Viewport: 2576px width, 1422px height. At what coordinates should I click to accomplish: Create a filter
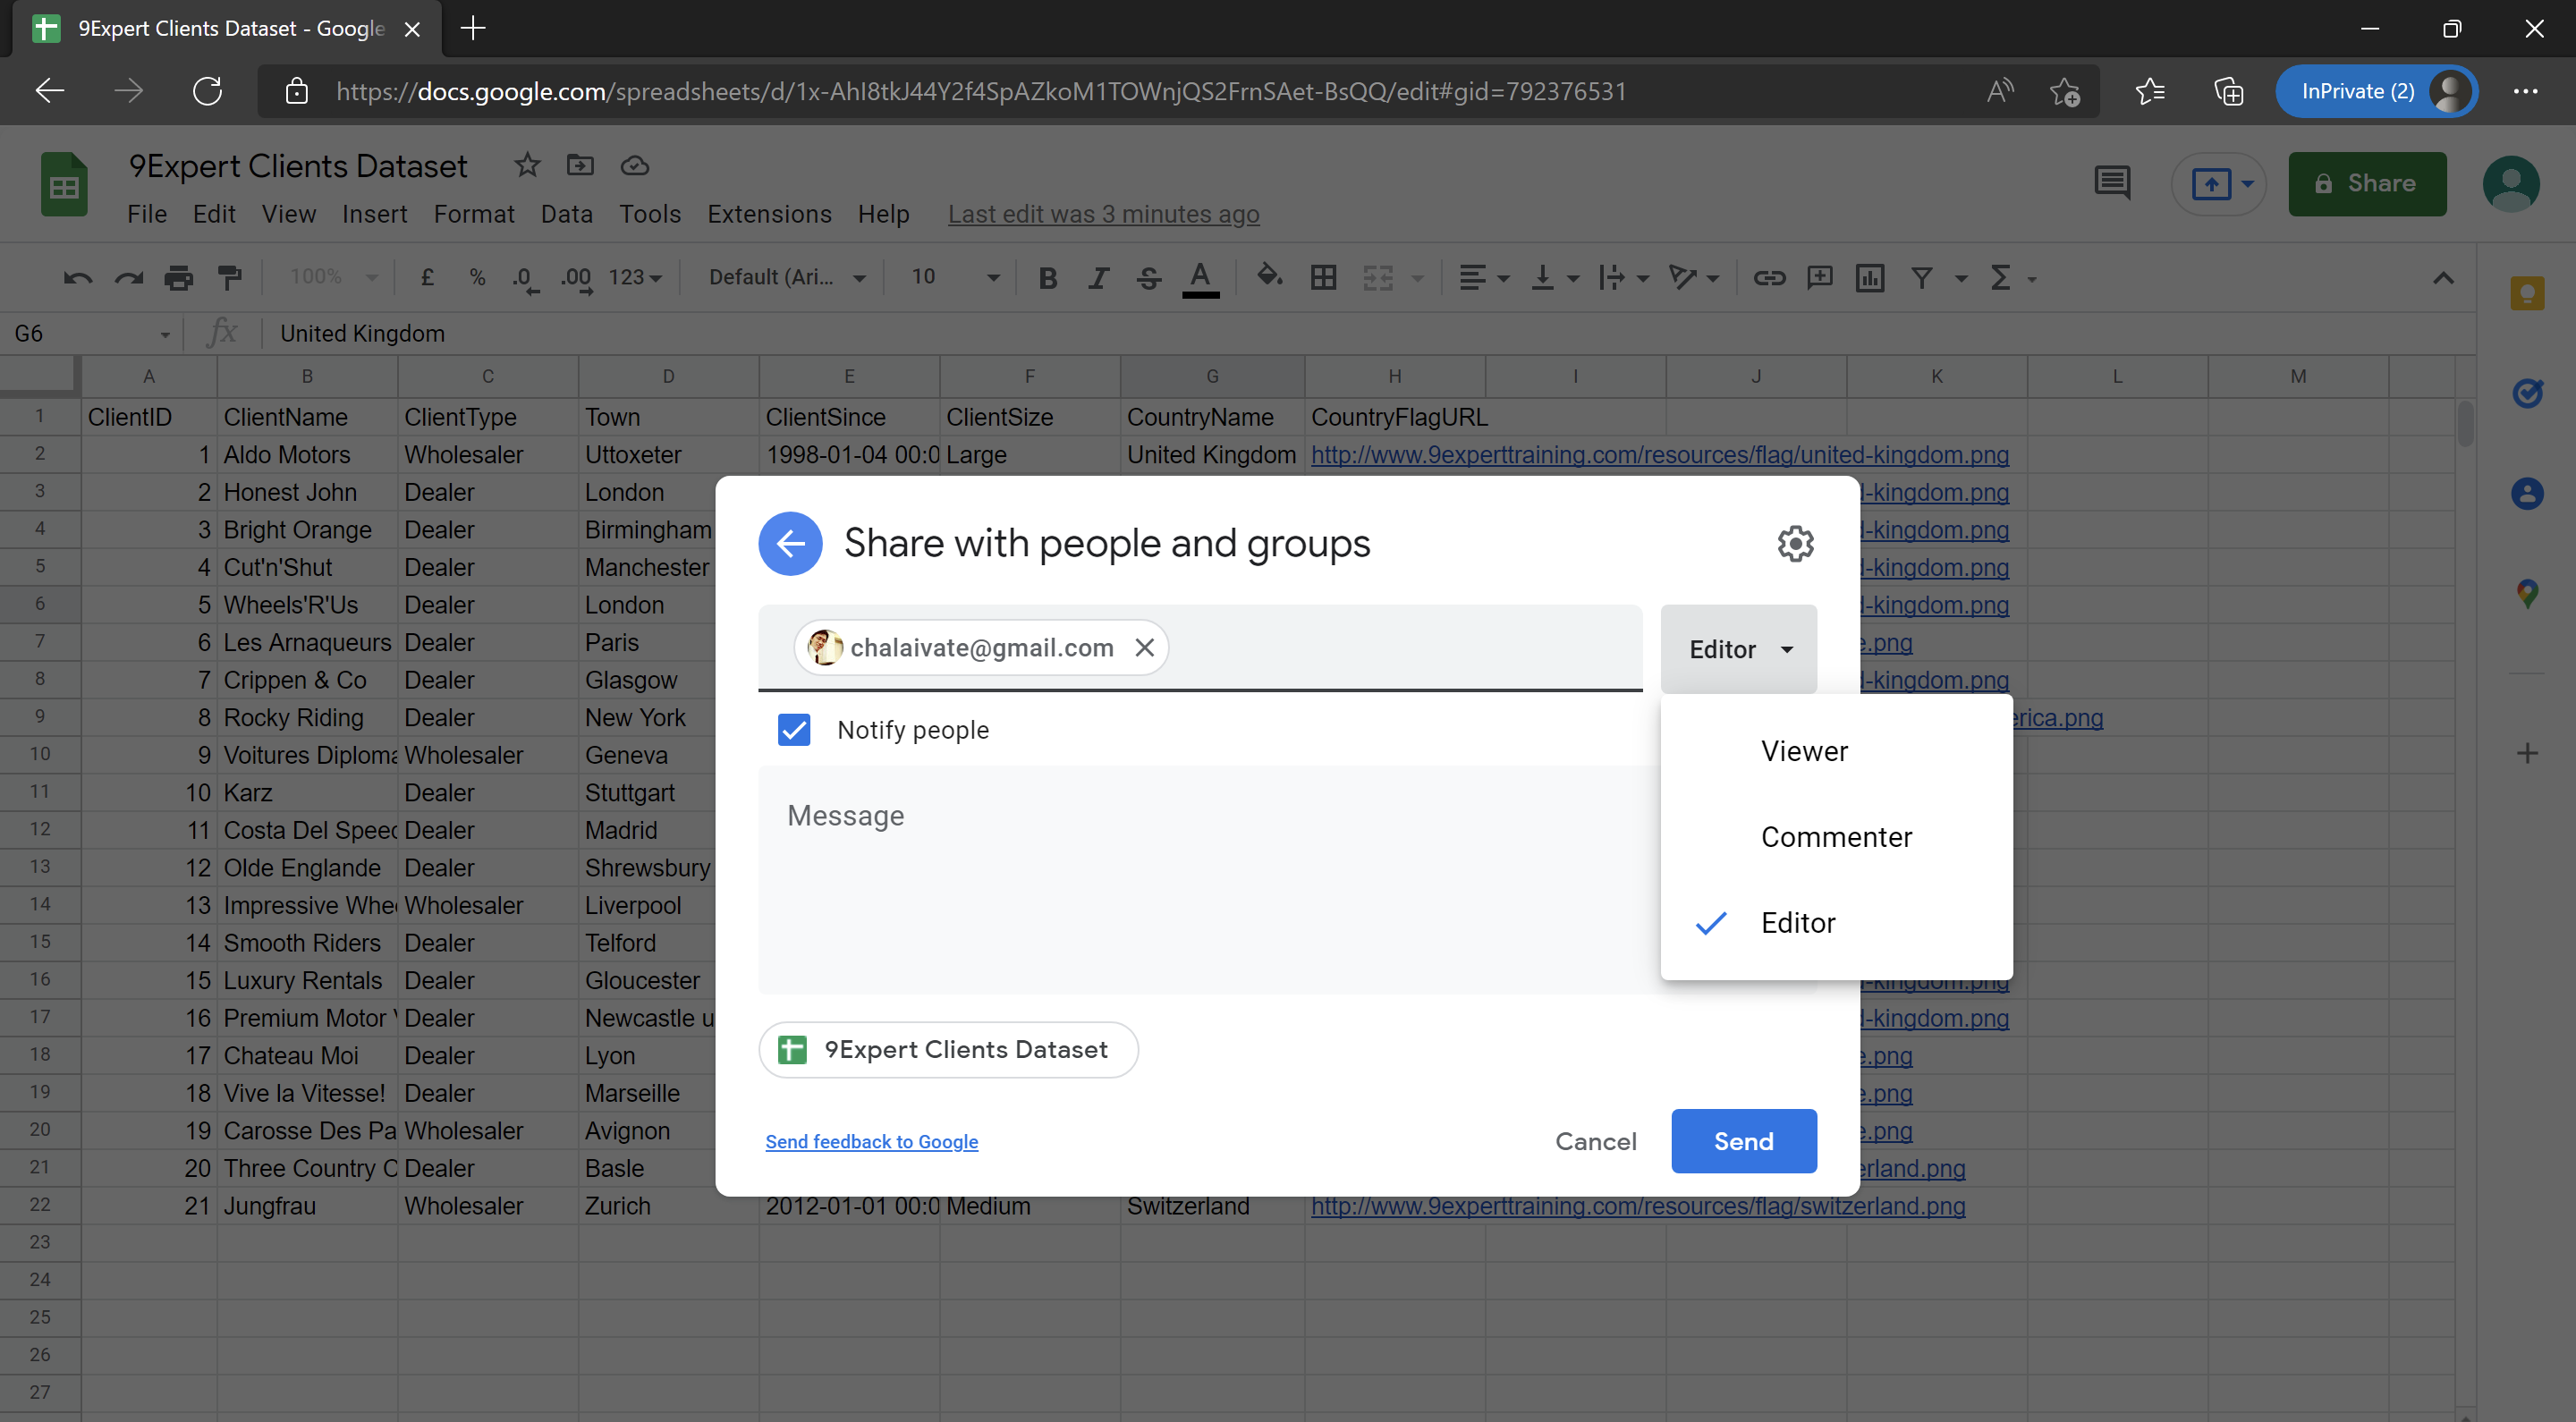coord(1922,278)
